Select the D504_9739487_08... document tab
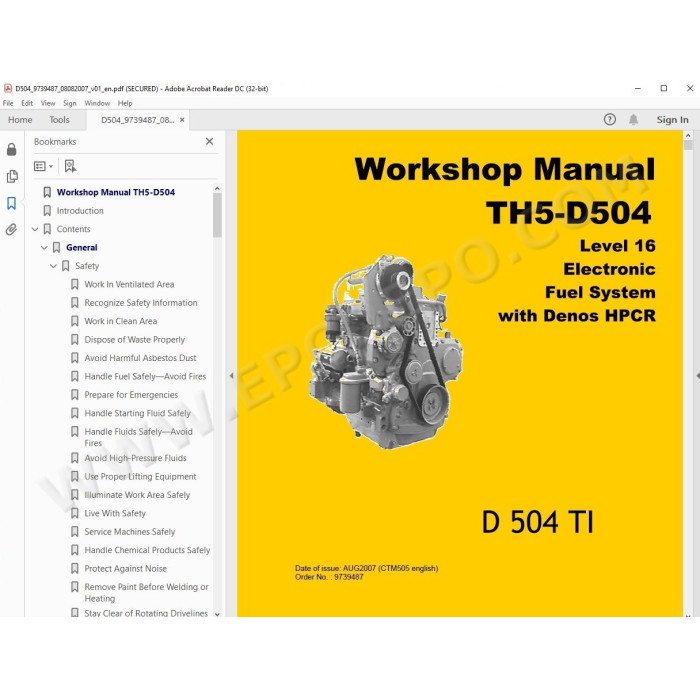Viewport: 700px width, 700px height. tap(138, 120)
